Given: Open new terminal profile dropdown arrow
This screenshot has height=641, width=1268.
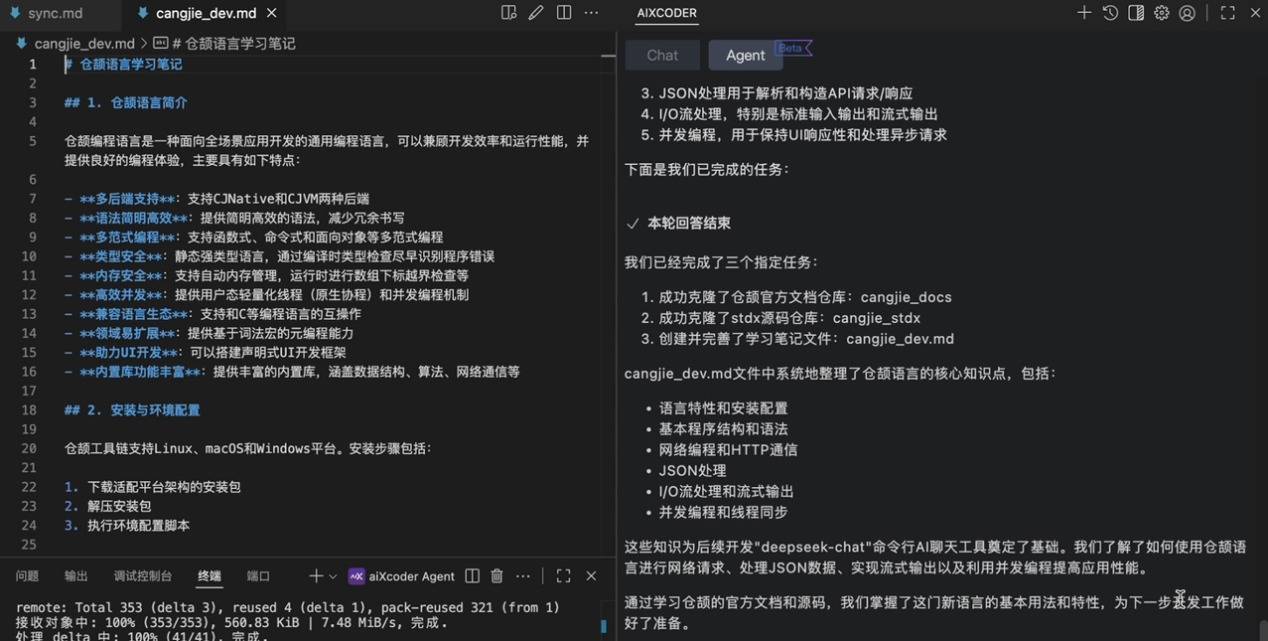Looking at the screenshot, I should coord(333,576).
